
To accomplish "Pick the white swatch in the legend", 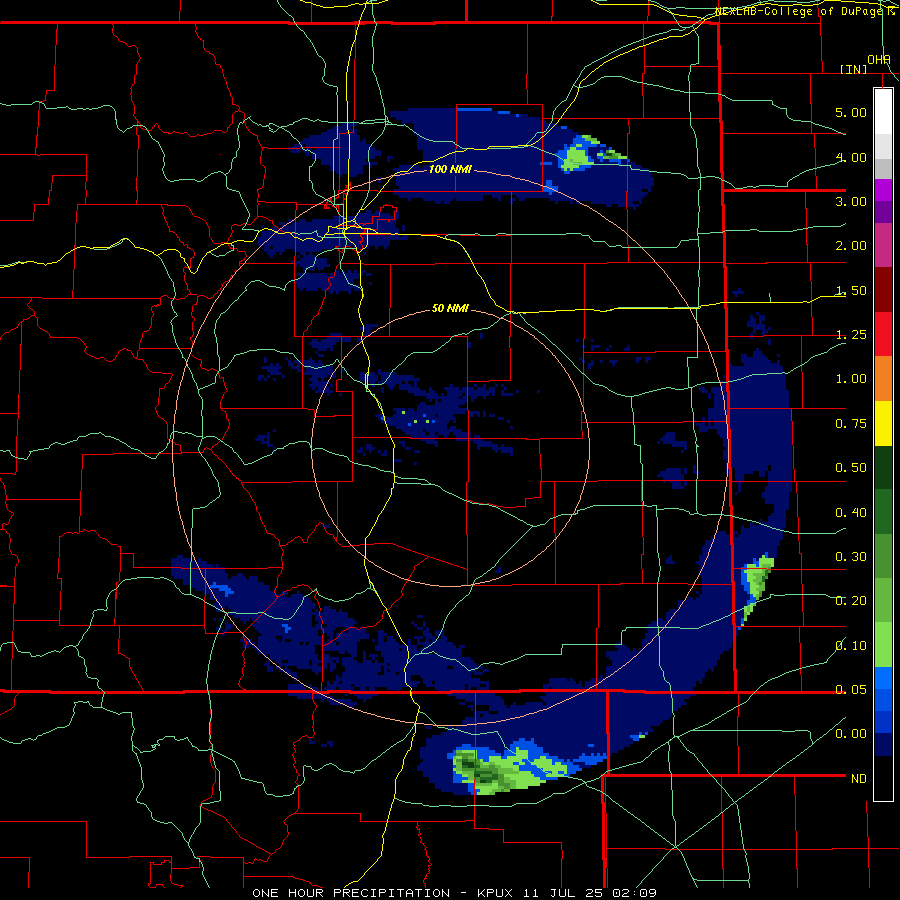I will pos(883,111).
